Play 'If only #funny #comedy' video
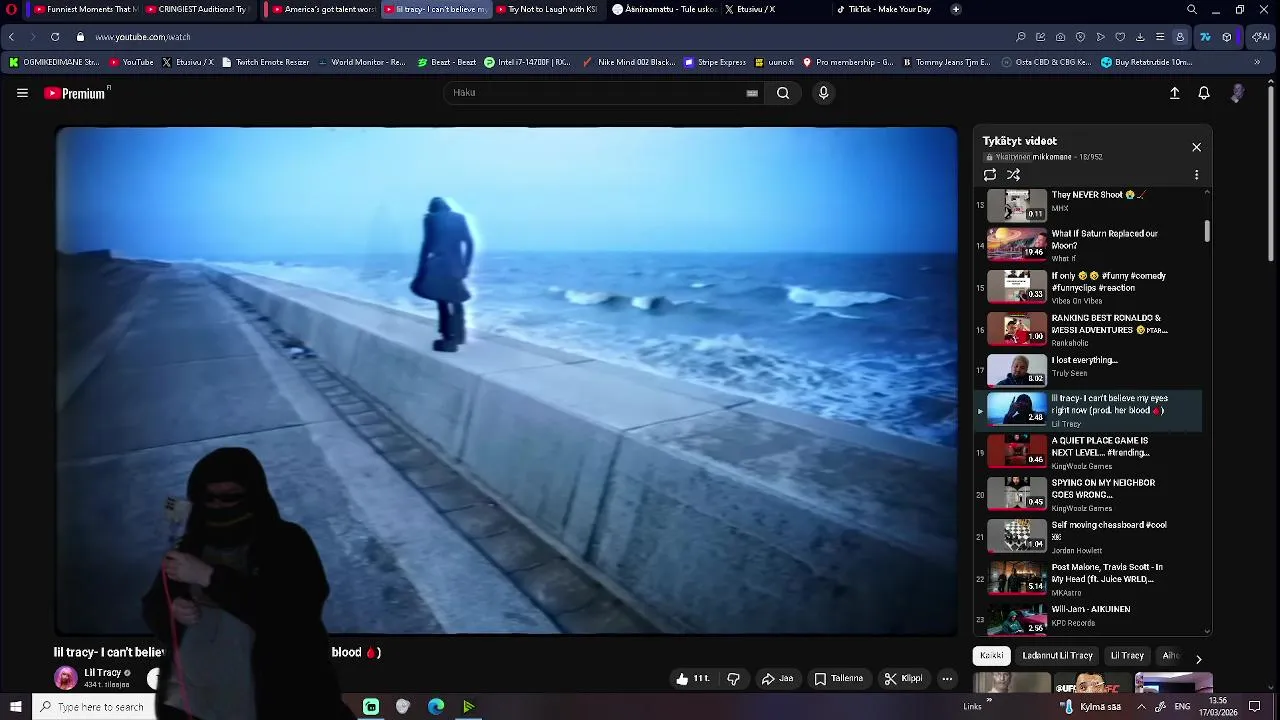This screenshot has width=1280, height=720. coord(1088,287)
